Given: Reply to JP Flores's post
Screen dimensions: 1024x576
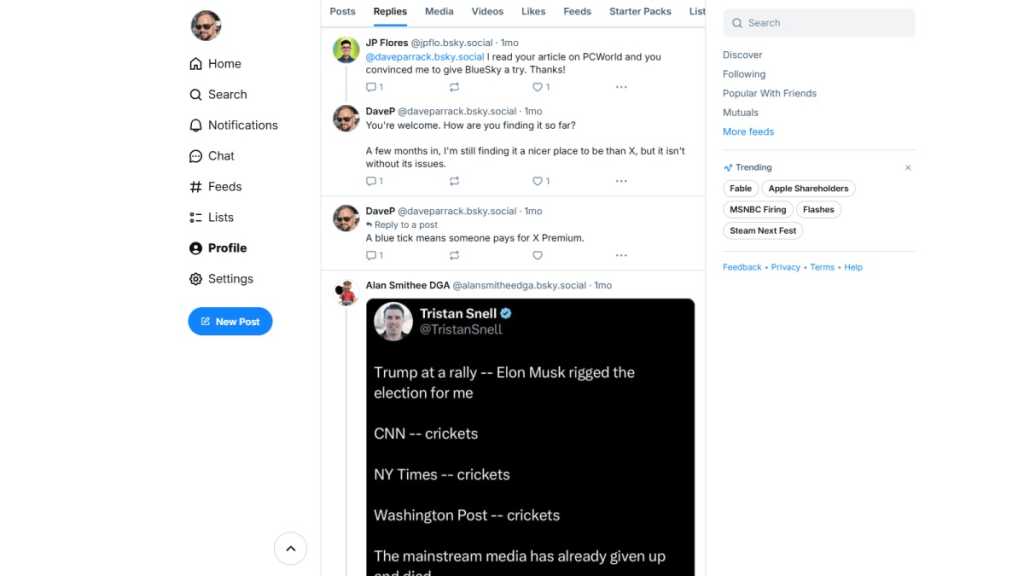Looking at the screenshot, I should coord(371,87).
